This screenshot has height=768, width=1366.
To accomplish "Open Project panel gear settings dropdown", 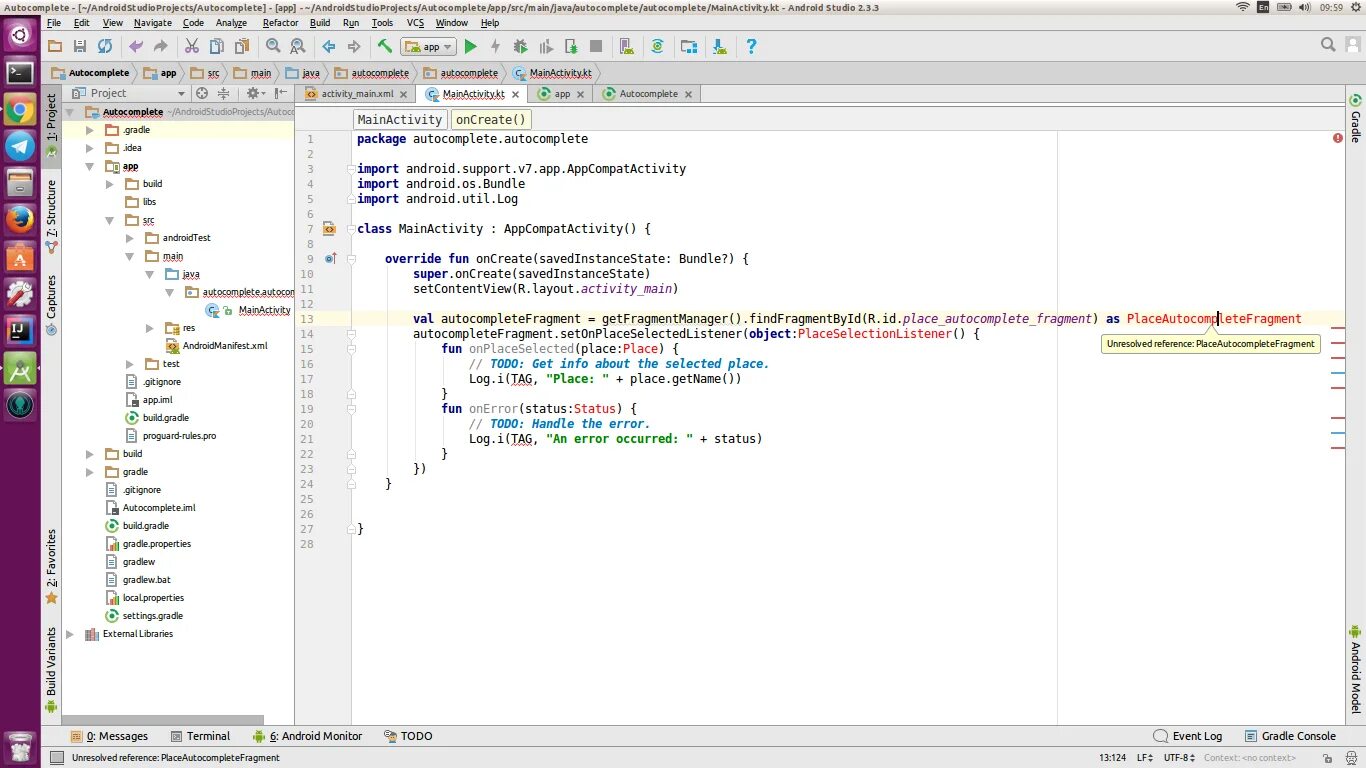I will tap(256, 93).
